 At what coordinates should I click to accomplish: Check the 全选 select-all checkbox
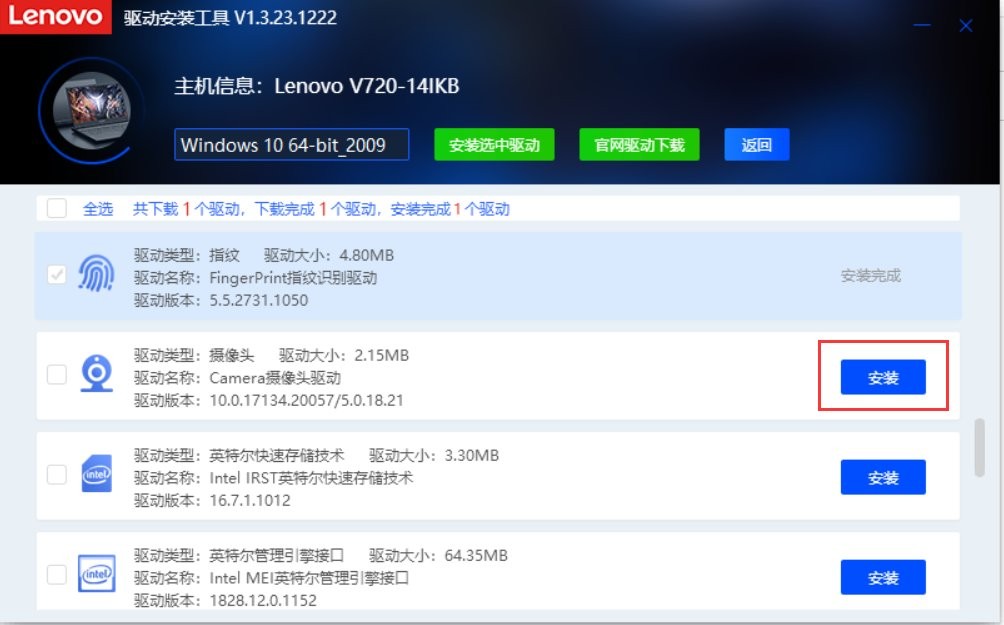click(57, 208)
